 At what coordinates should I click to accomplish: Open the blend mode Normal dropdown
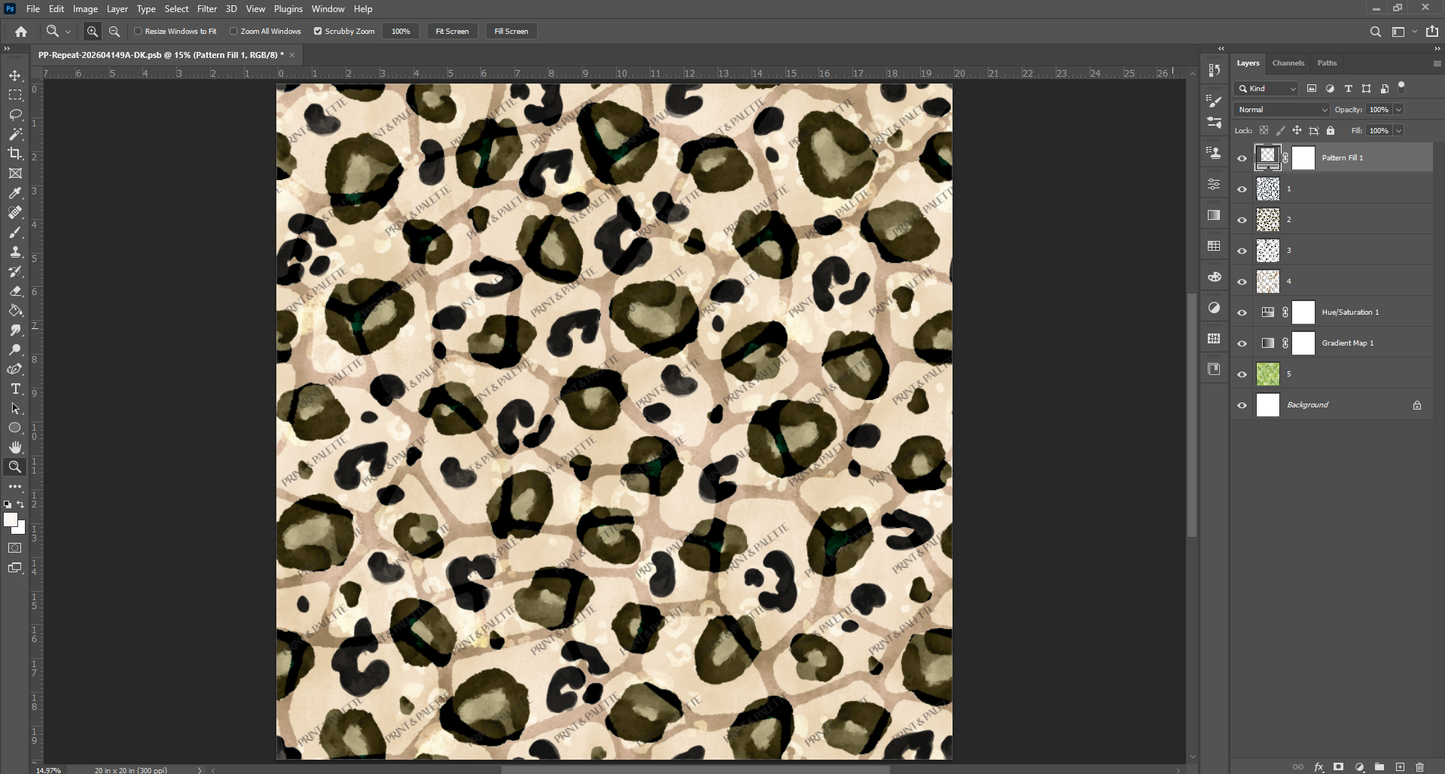tap(1281, 109)
